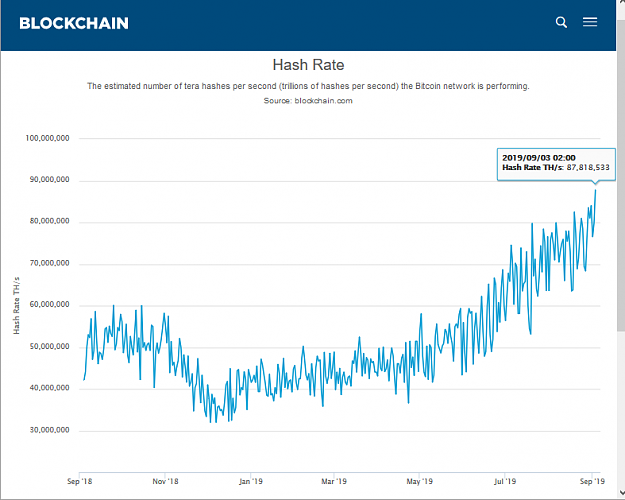
Task: Click the Hash Rate TH/s axis title
Action: (16, 305)
